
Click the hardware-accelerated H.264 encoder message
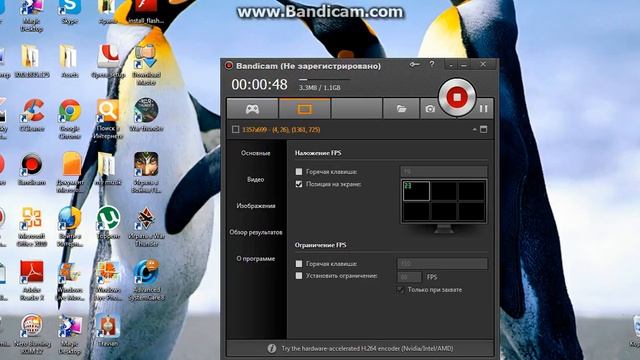click(x=367, y=349)
